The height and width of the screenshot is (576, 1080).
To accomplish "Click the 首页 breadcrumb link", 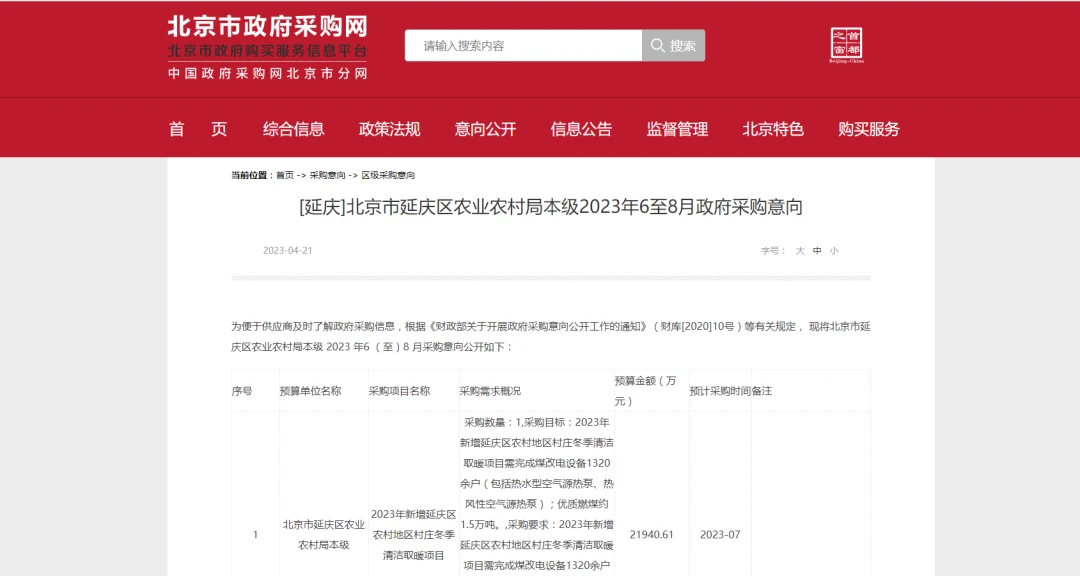I will [x=285, y=175].
